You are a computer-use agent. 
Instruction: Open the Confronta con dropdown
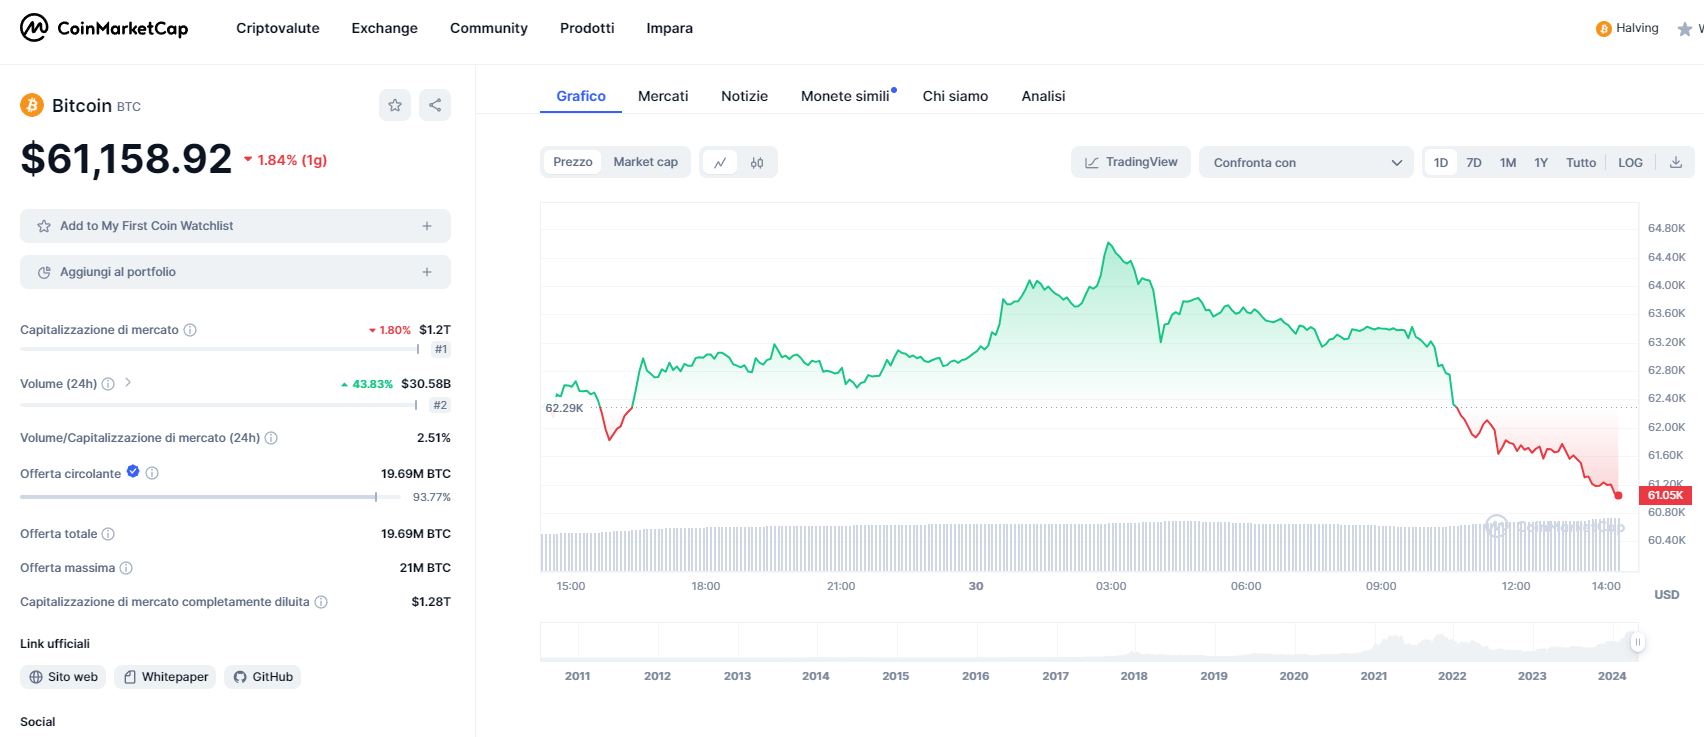(x=1306, y=162)
